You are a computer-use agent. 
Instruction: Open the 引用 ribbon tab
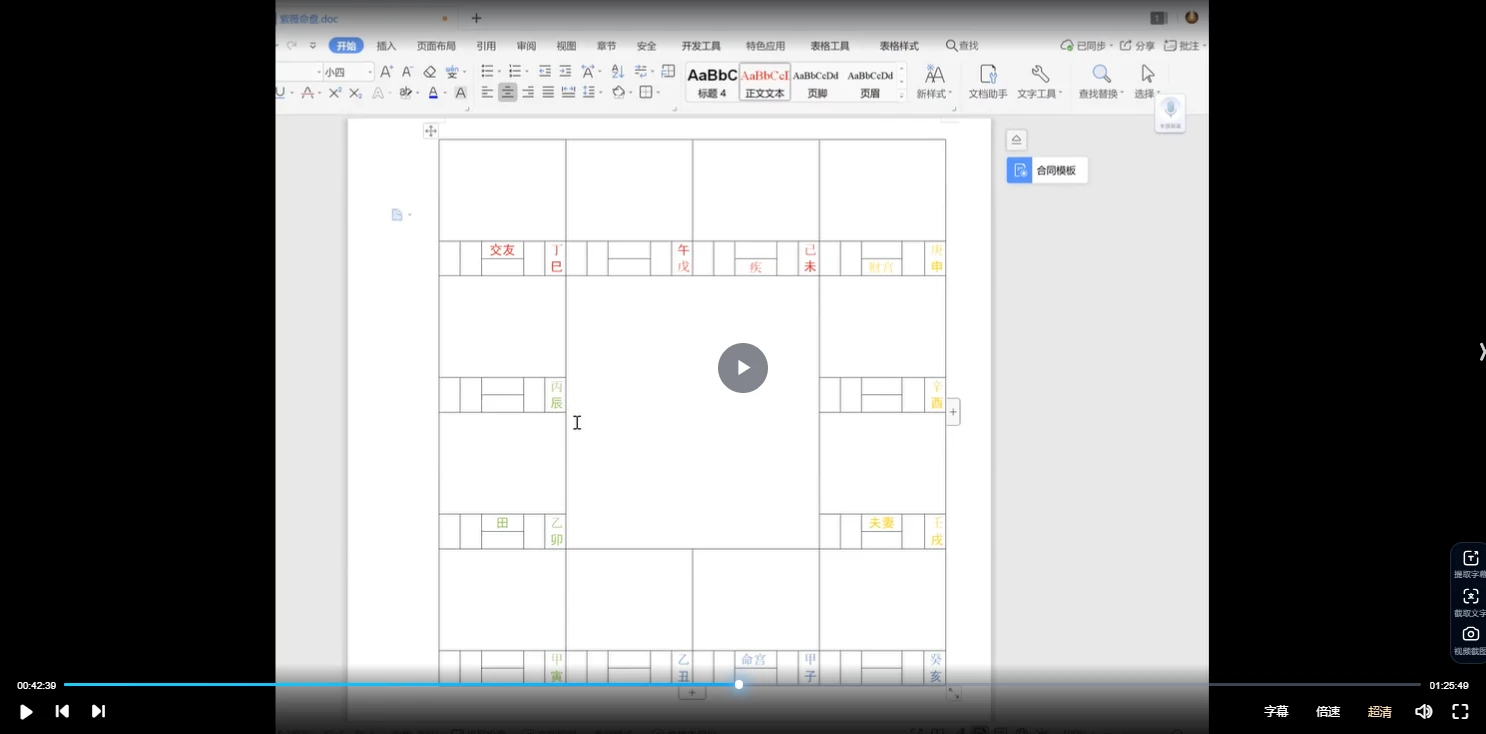(x=486, y=46)
